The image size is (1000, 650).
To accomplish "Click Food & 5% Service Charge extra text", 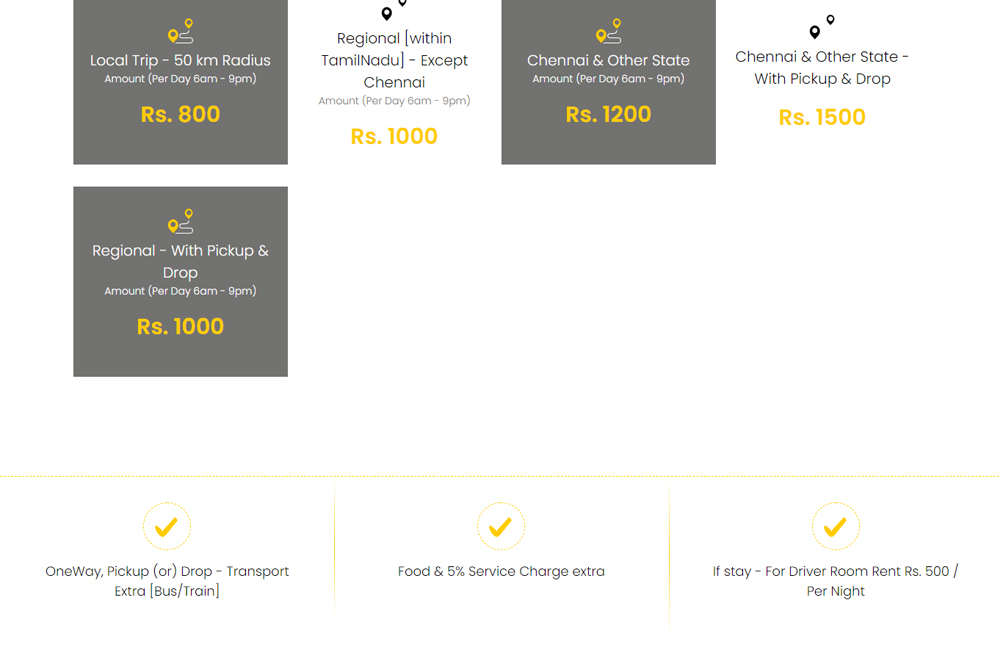I will 501,572.
